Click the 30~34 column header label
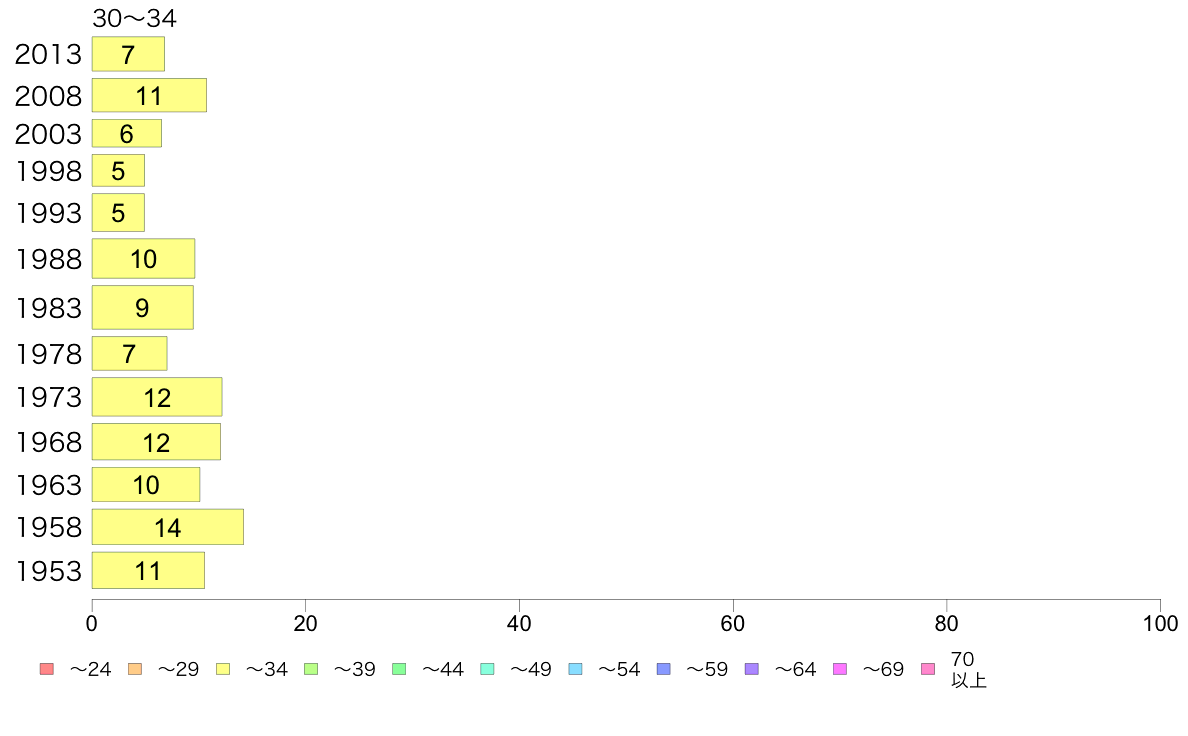The image size is (1188, 736). 134,18
